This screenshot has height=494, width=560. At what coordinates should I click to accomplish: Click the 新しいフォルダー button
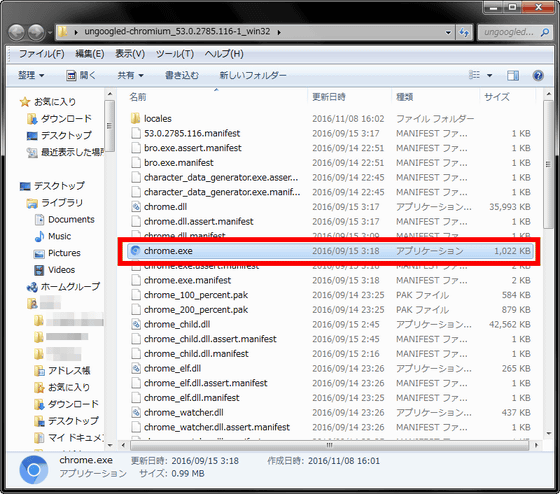253,75
